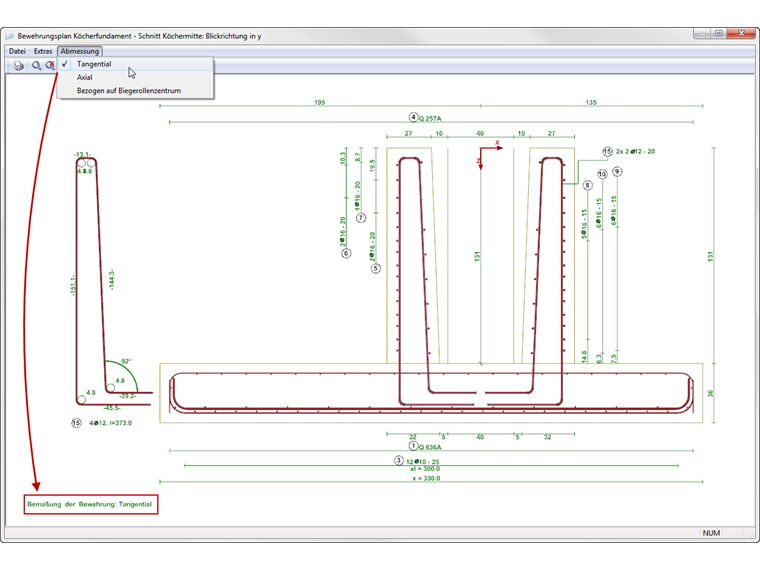The width and height of the screenshot is (760, 570).
Task: Click the circled position number 8
Action: click(587, 185)
